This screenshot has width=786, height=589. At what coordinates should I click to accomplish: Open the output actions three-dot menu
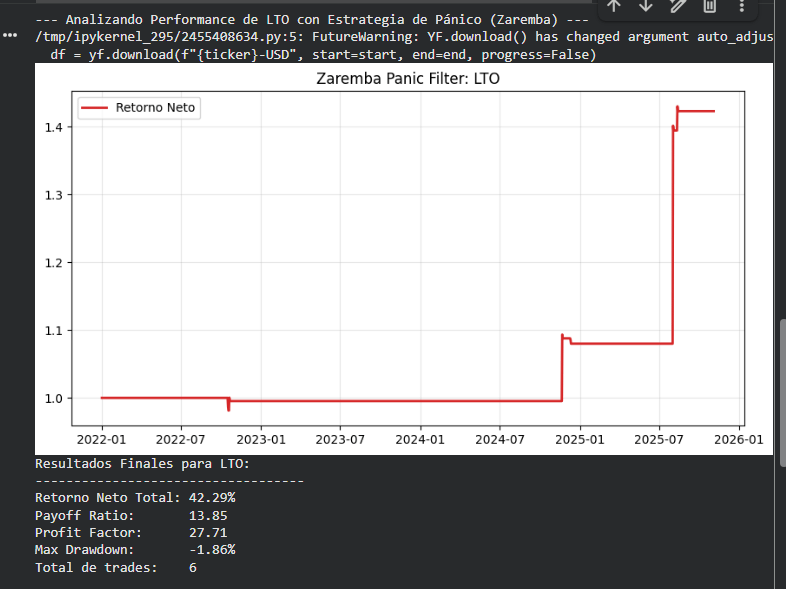10,35
